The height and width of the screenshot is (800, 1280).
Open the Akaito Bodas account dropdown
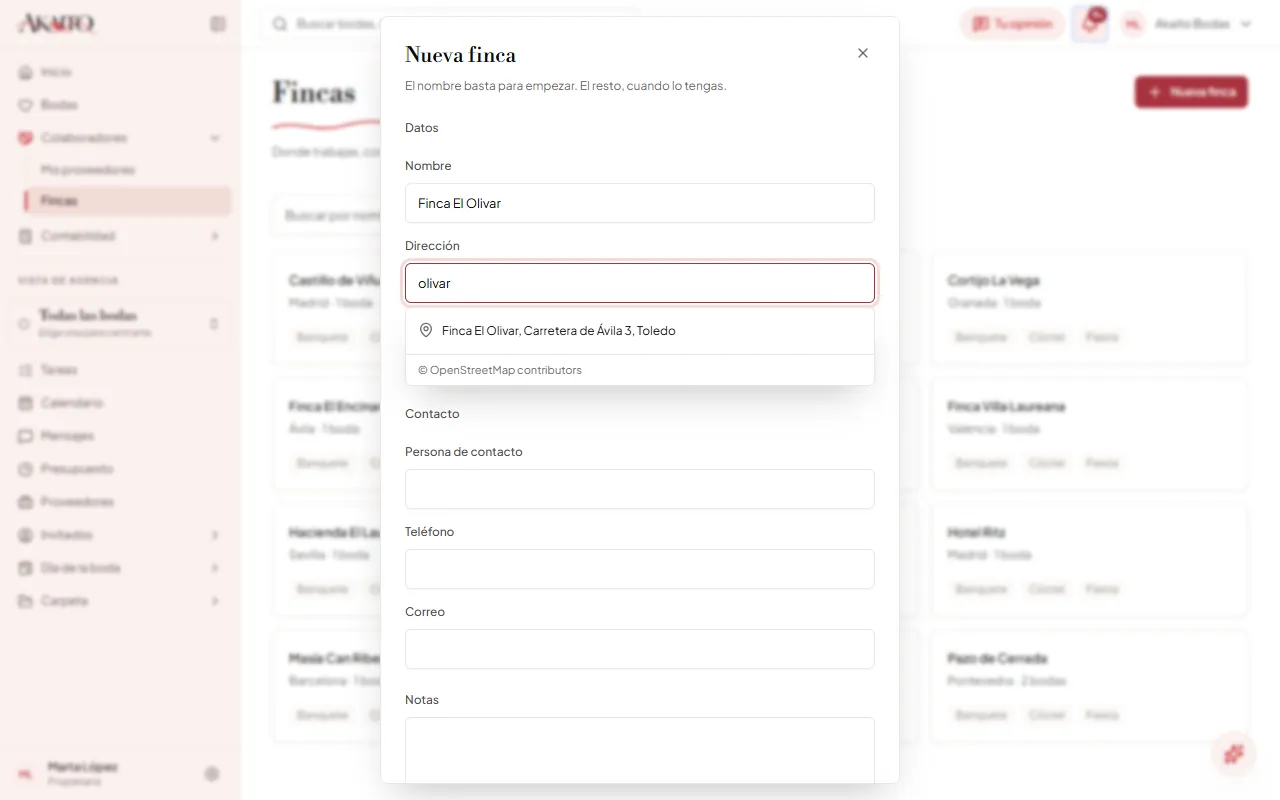tap(1187, 24)
